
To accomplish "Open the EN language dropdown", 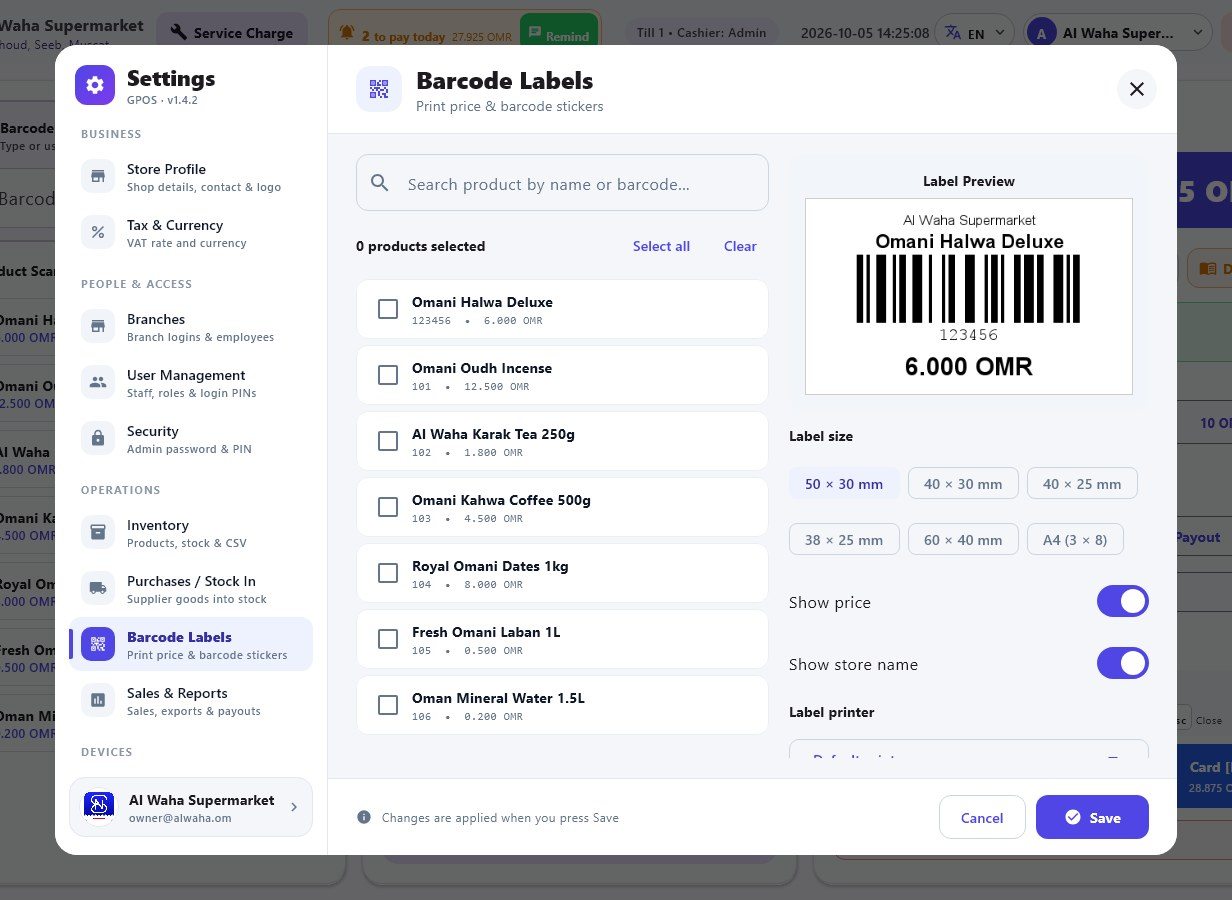I will point(973,33).
